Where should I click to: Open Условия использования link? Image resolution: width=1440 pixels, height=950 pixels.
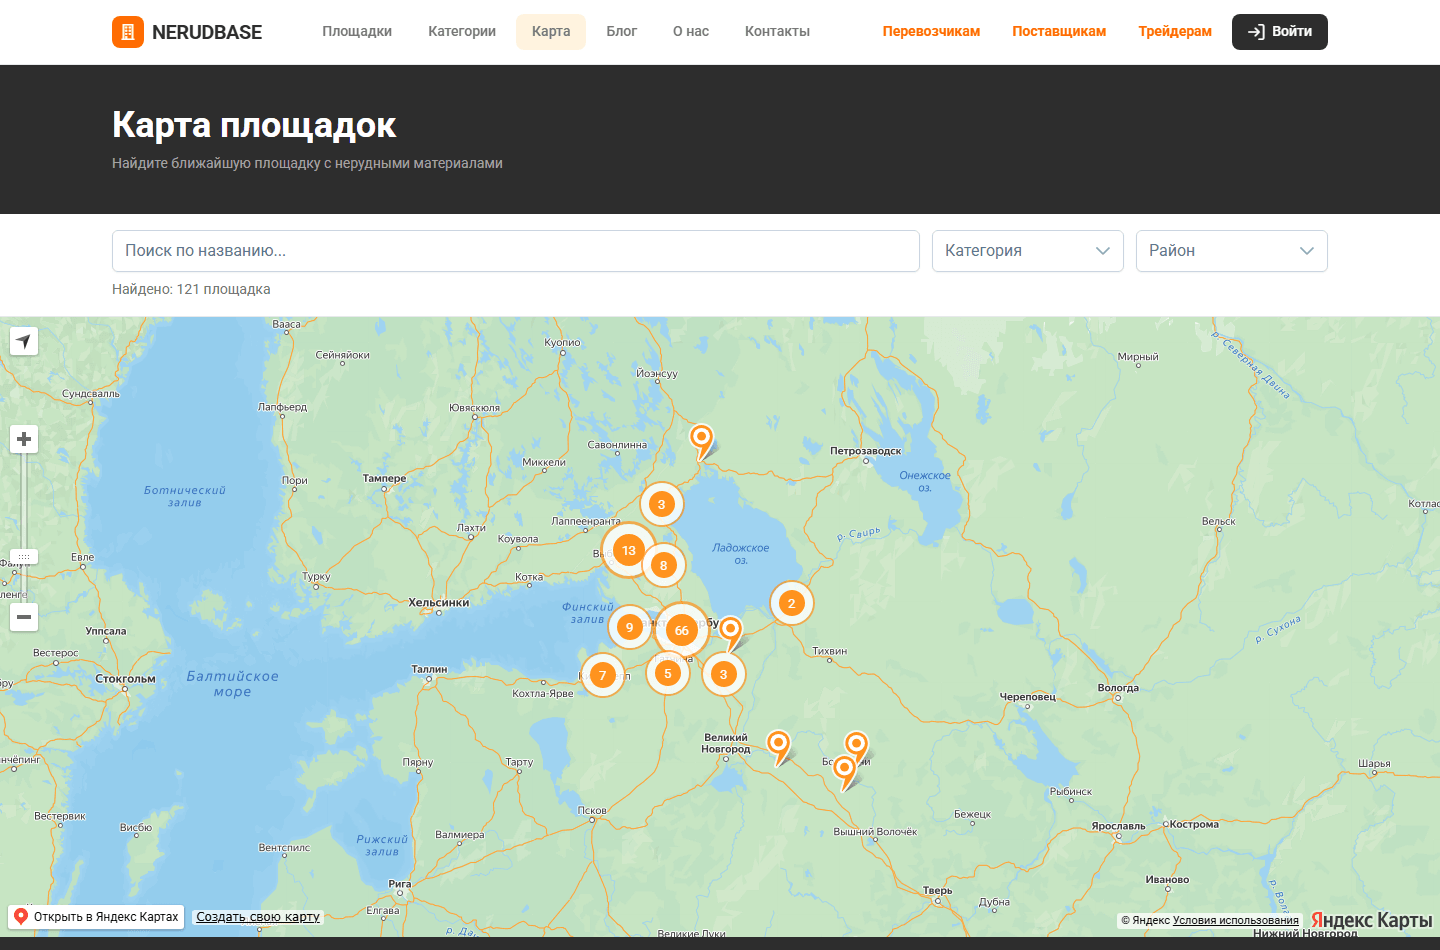click(1236, 921)
